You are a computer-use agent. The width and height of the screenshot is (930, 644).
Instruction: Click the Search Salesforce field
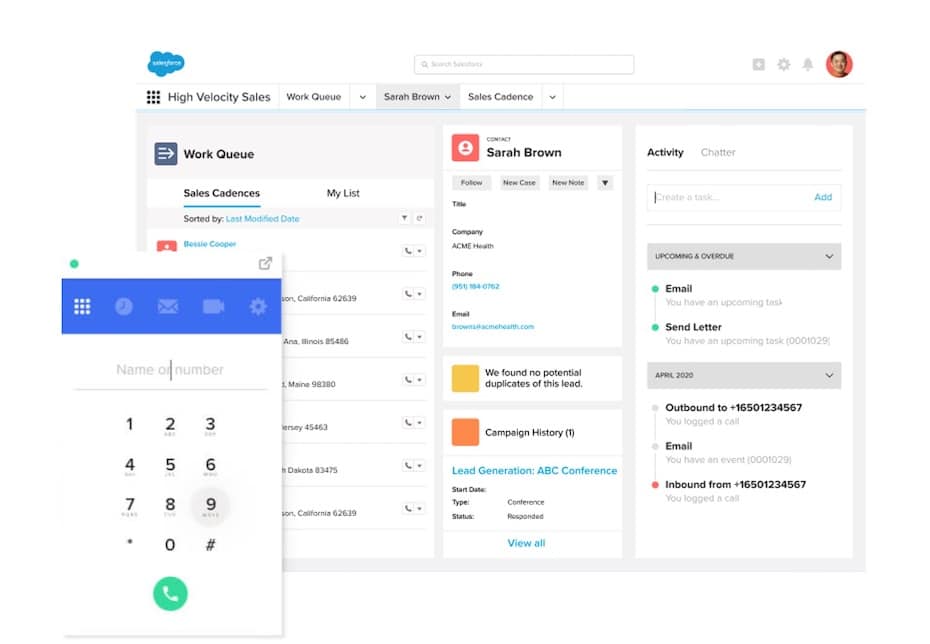[x=524, y=64]
